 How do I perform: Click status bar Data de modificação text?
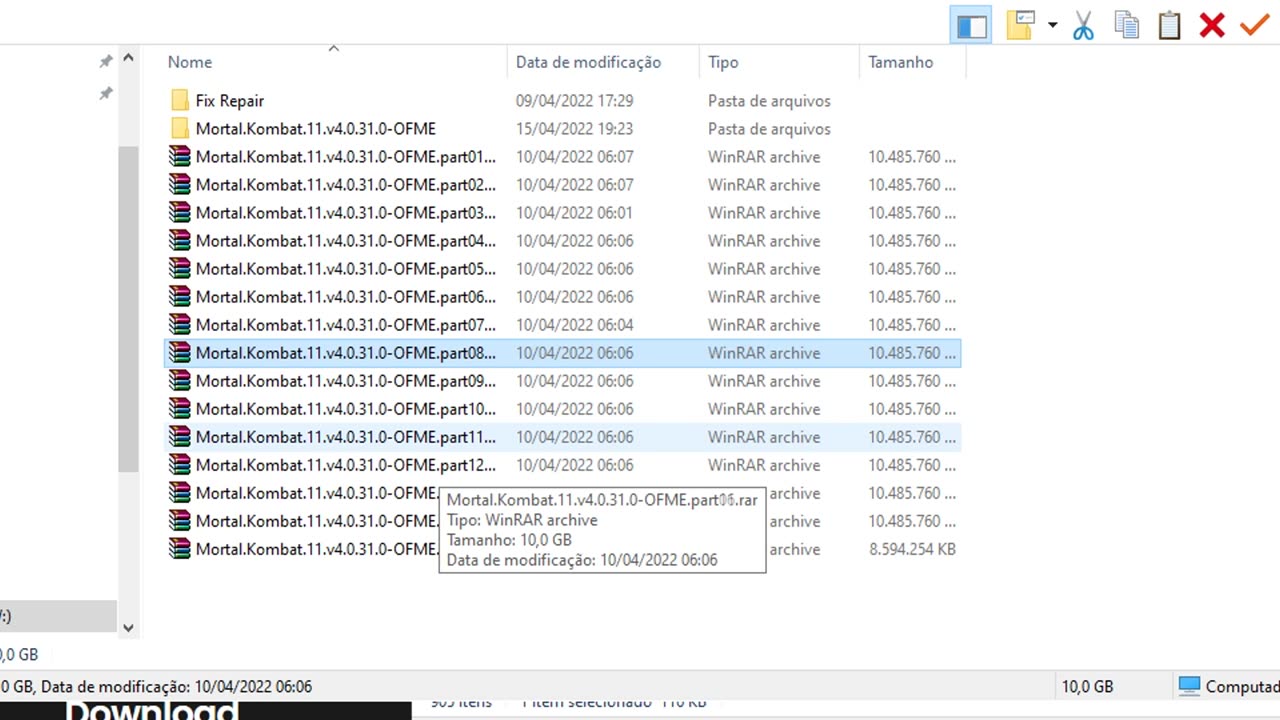(x=176, y=686)
